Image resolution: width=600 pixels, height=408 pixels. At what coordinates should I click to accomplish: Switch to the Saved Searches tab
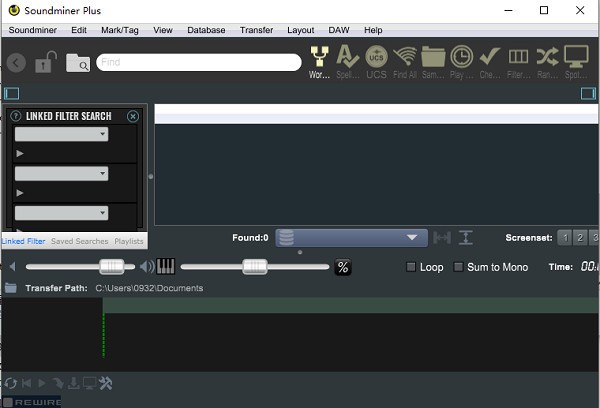[x=79, y=241]
